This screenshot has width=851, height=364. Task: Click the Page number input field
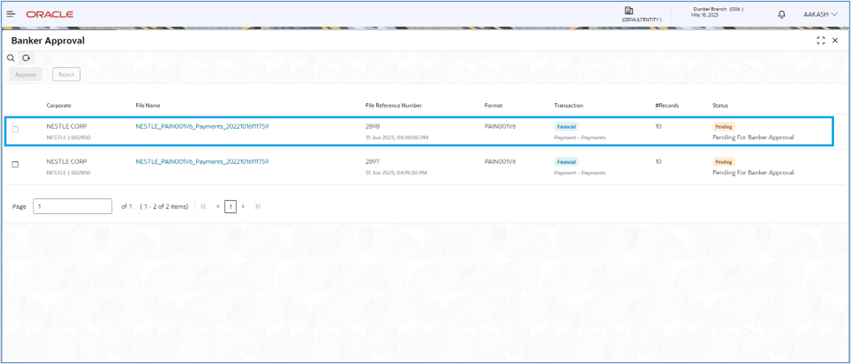(73, 206)
